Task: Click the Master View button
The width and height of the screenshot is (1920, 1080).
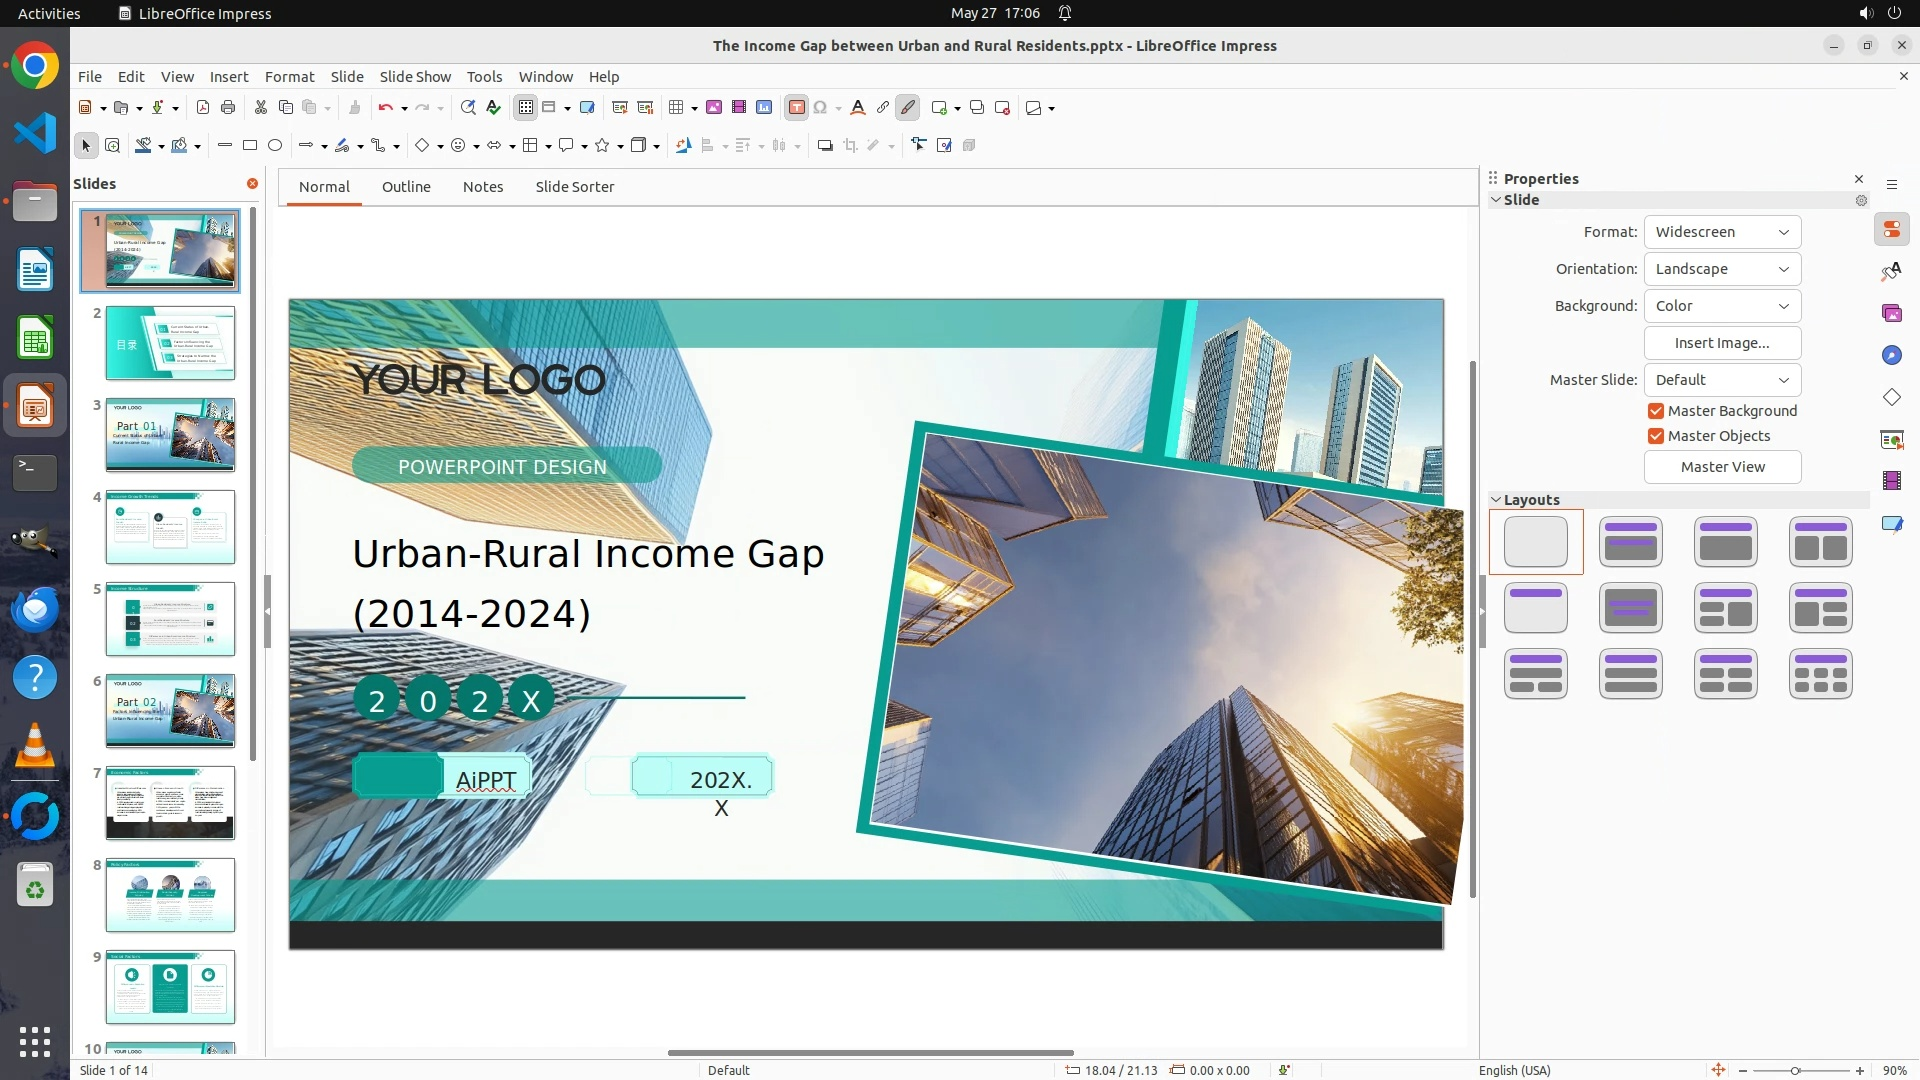Action: point(1722,467)
